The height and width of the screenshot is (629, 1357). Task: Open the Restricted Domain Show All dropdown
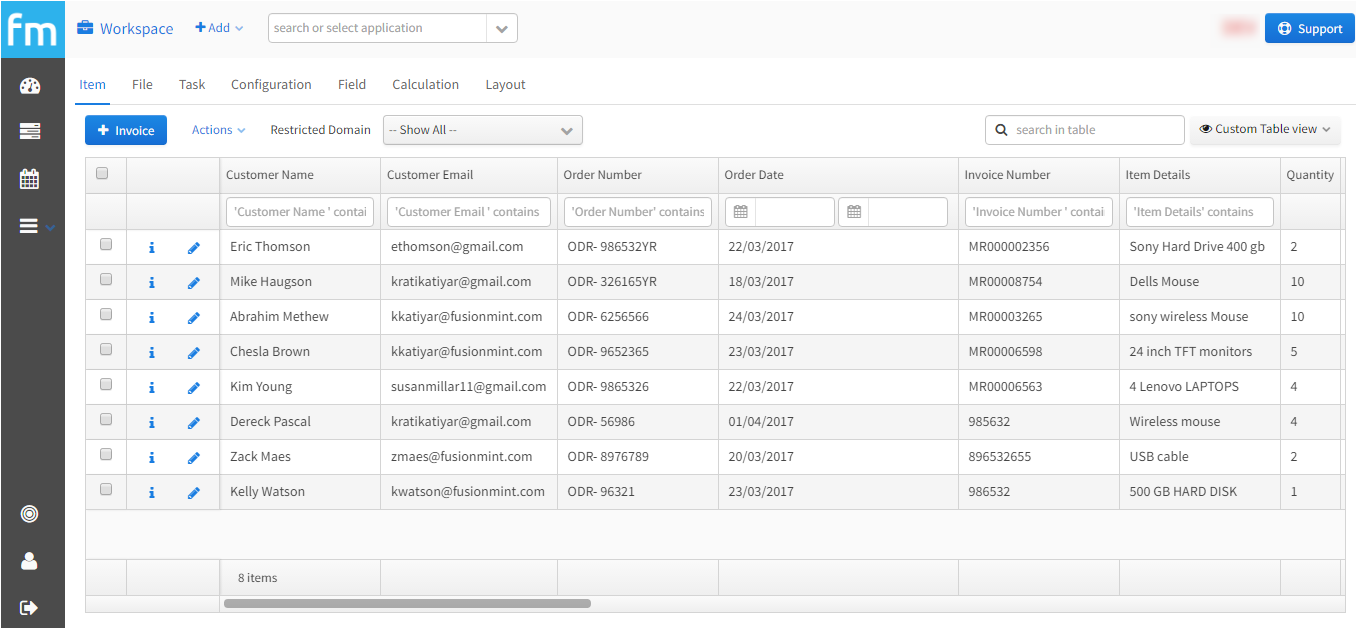coord(483,130)
